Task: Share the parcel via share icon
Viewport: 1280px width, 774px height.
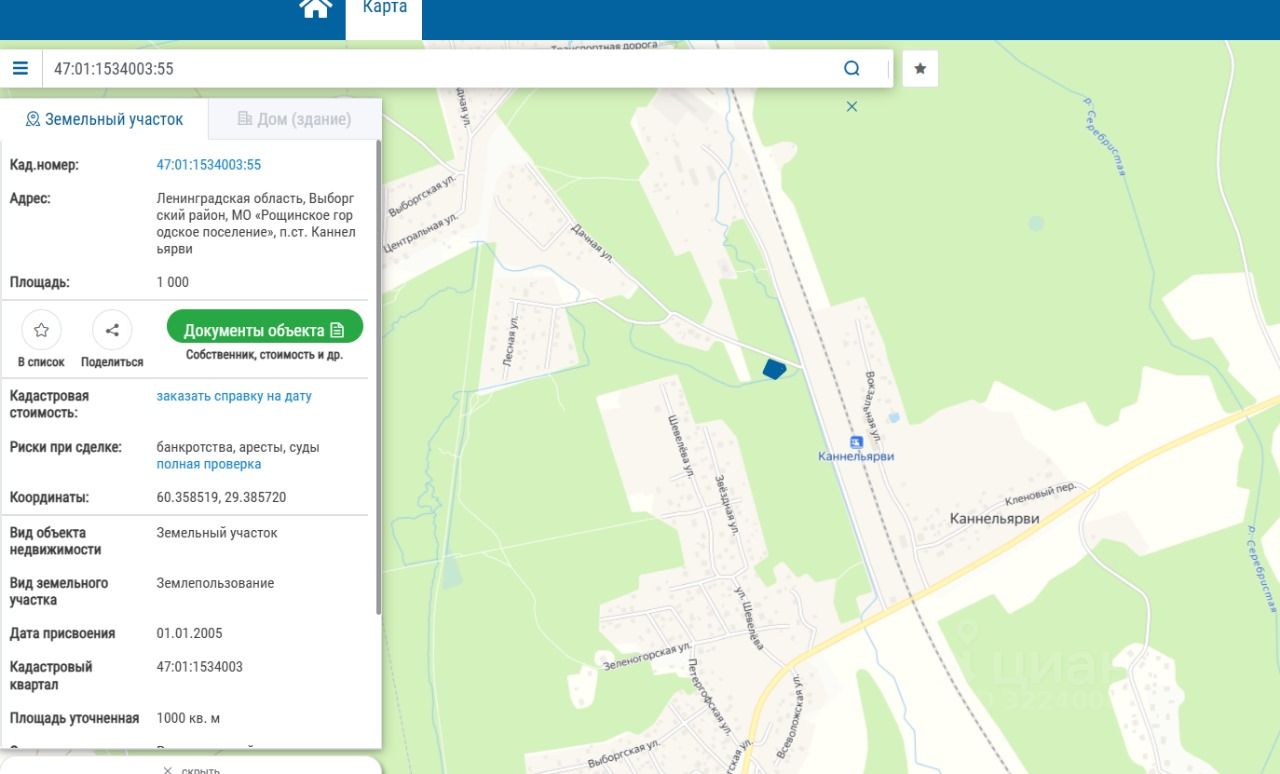Action: click(112, 330)
